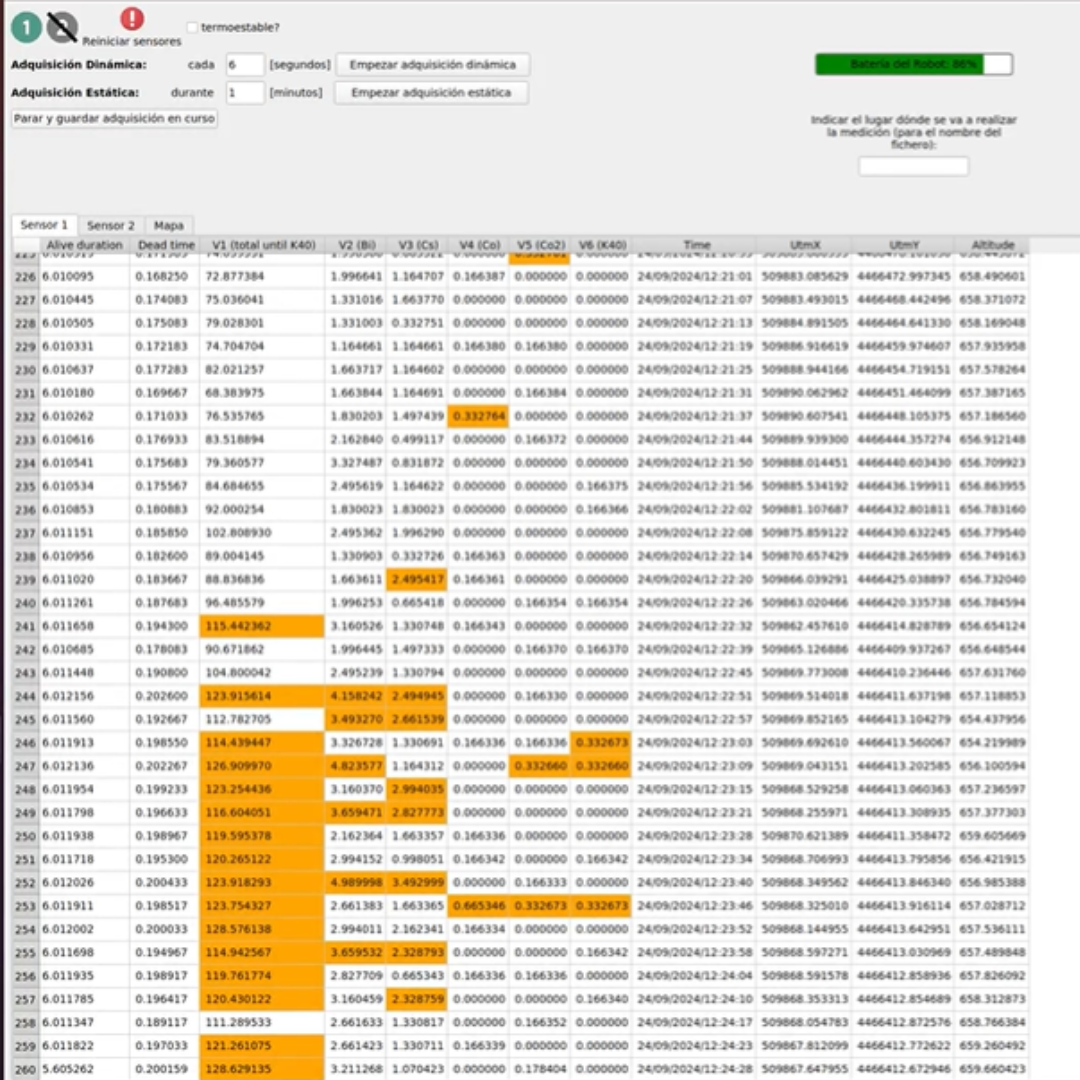Click the Time column header

click(696, 245)
